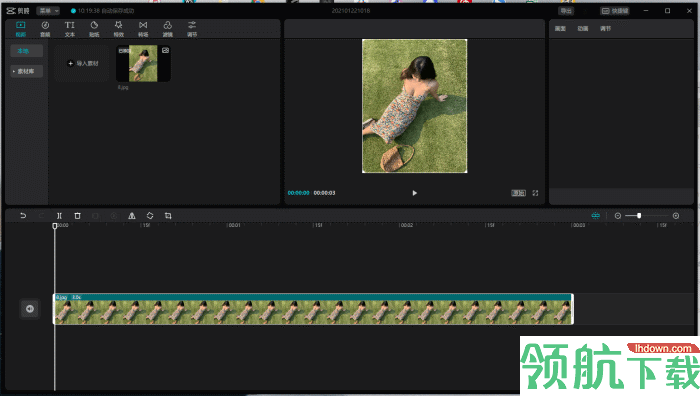Viewport: 700px width, 396px height.
Task: Click 导入素材 to import media
Action: click(x=82, y=63)
